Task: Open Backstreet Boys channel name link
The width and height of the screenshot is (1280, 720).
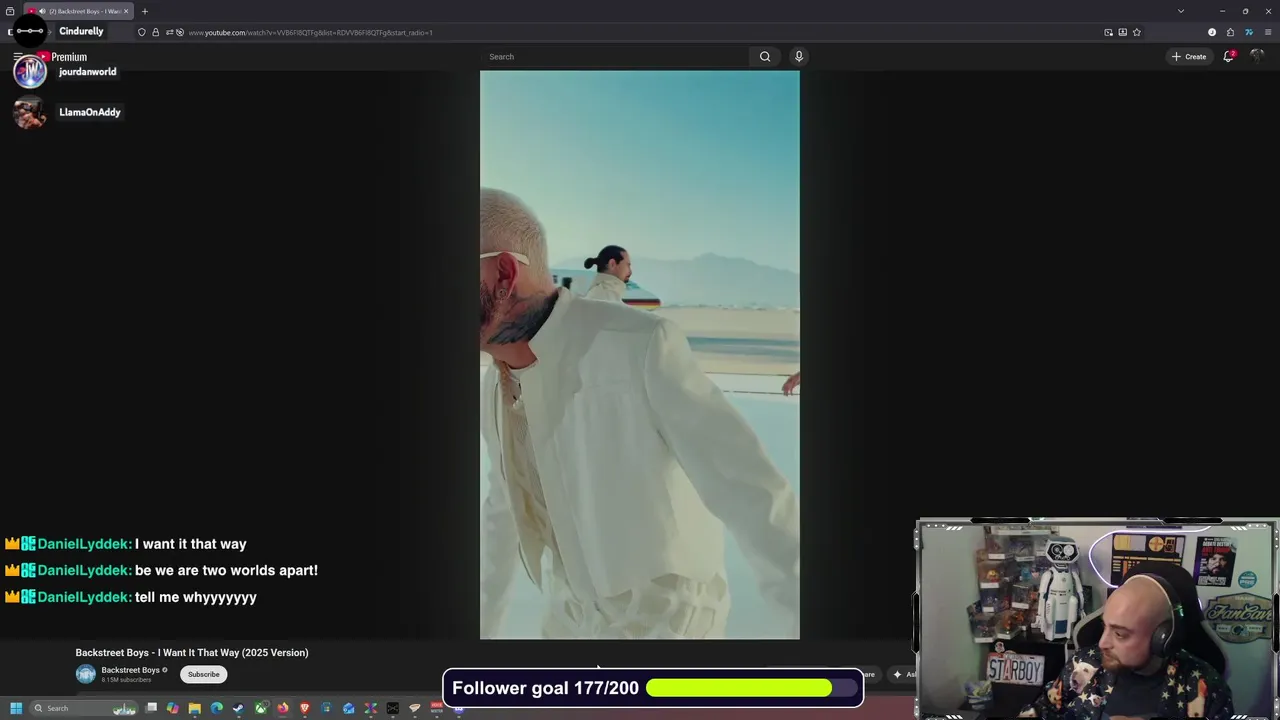Action: pos(130,670)
